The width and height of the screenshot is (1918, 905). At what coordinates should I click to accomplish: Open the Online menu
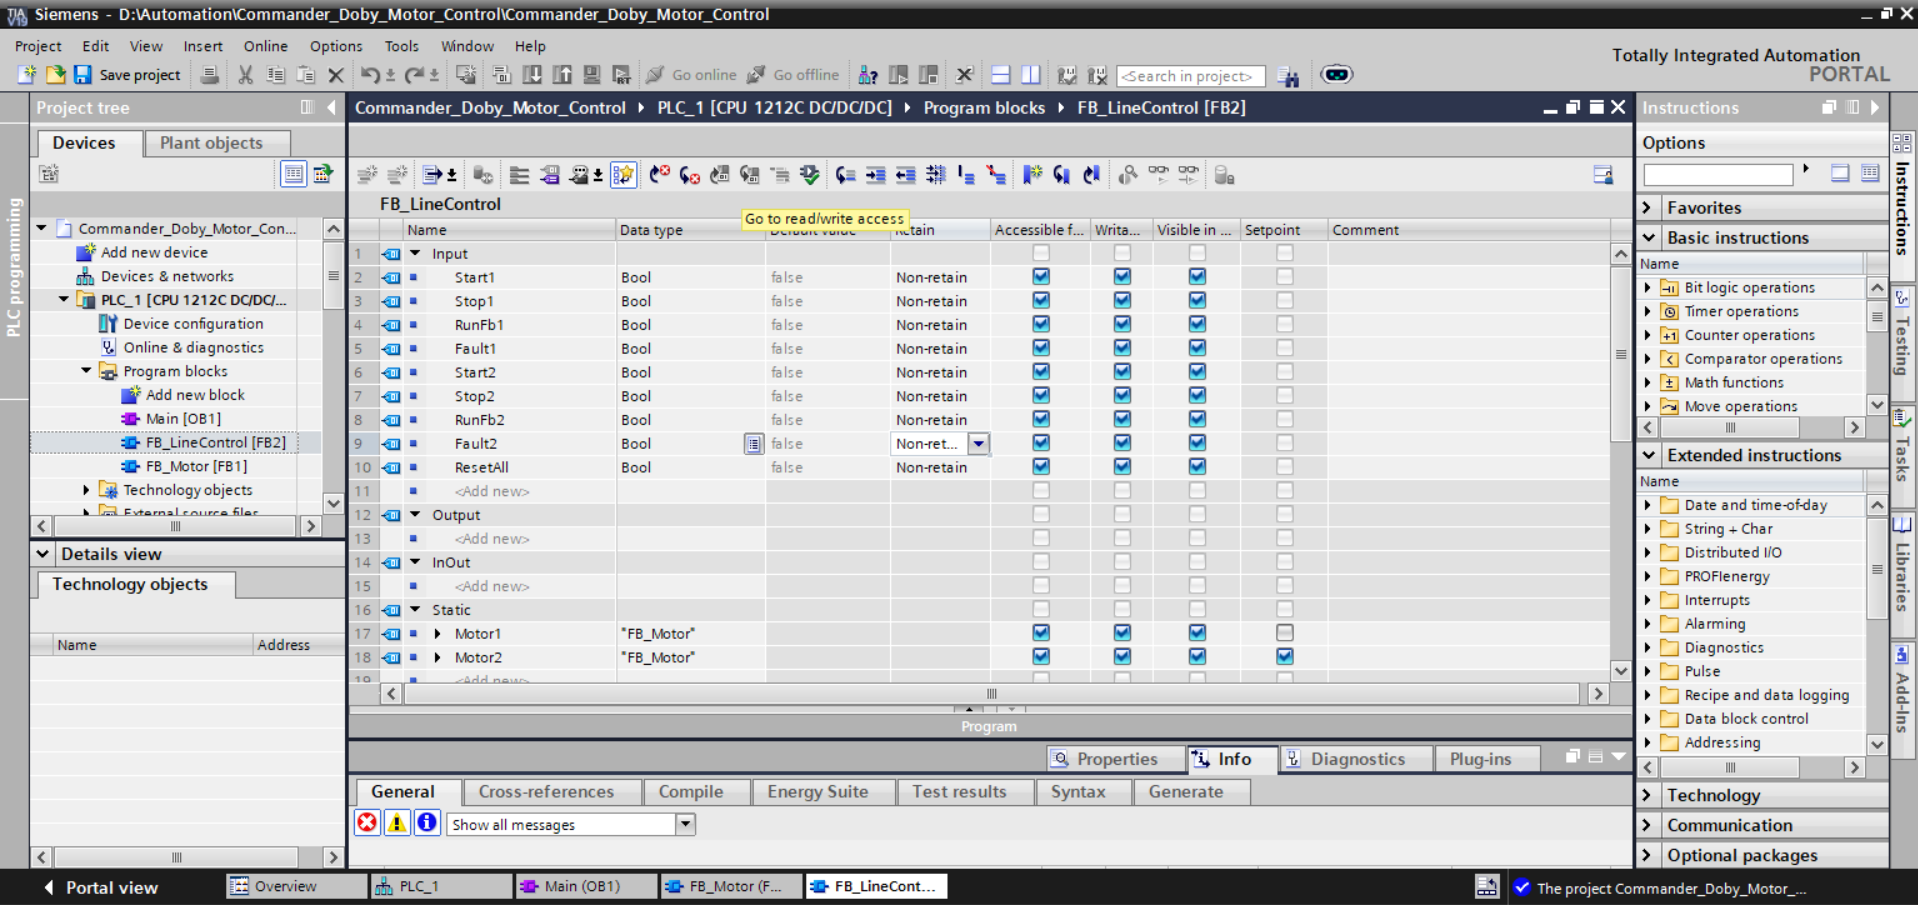pyautogui.click(x=265, y=46)
